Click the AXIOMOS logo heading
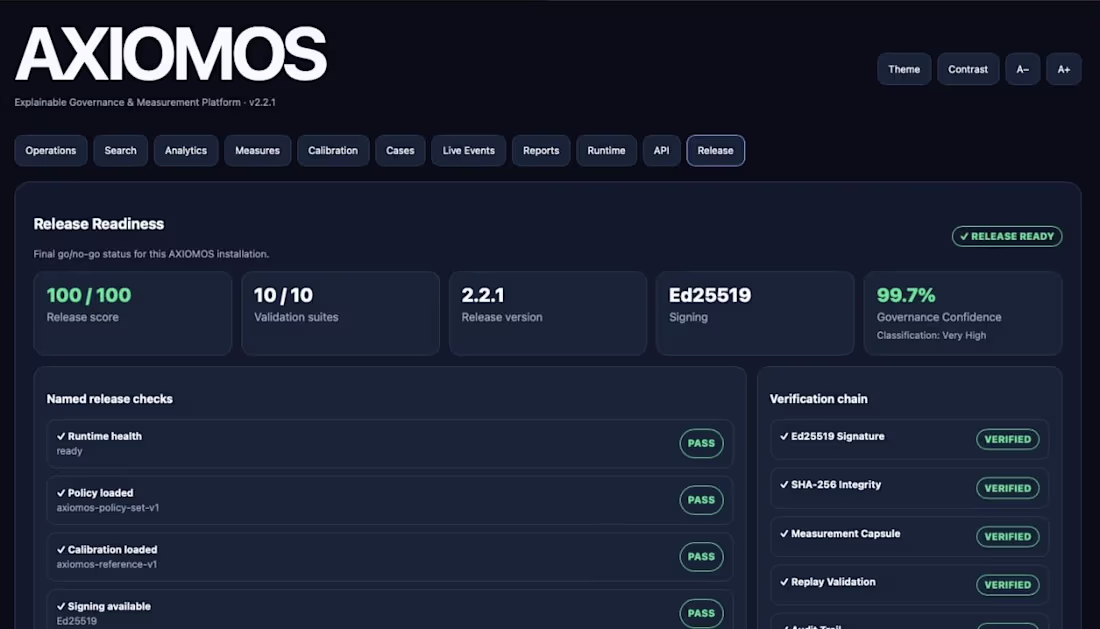The height and width of the screenshot is (629, 1100). coord(171,54)
